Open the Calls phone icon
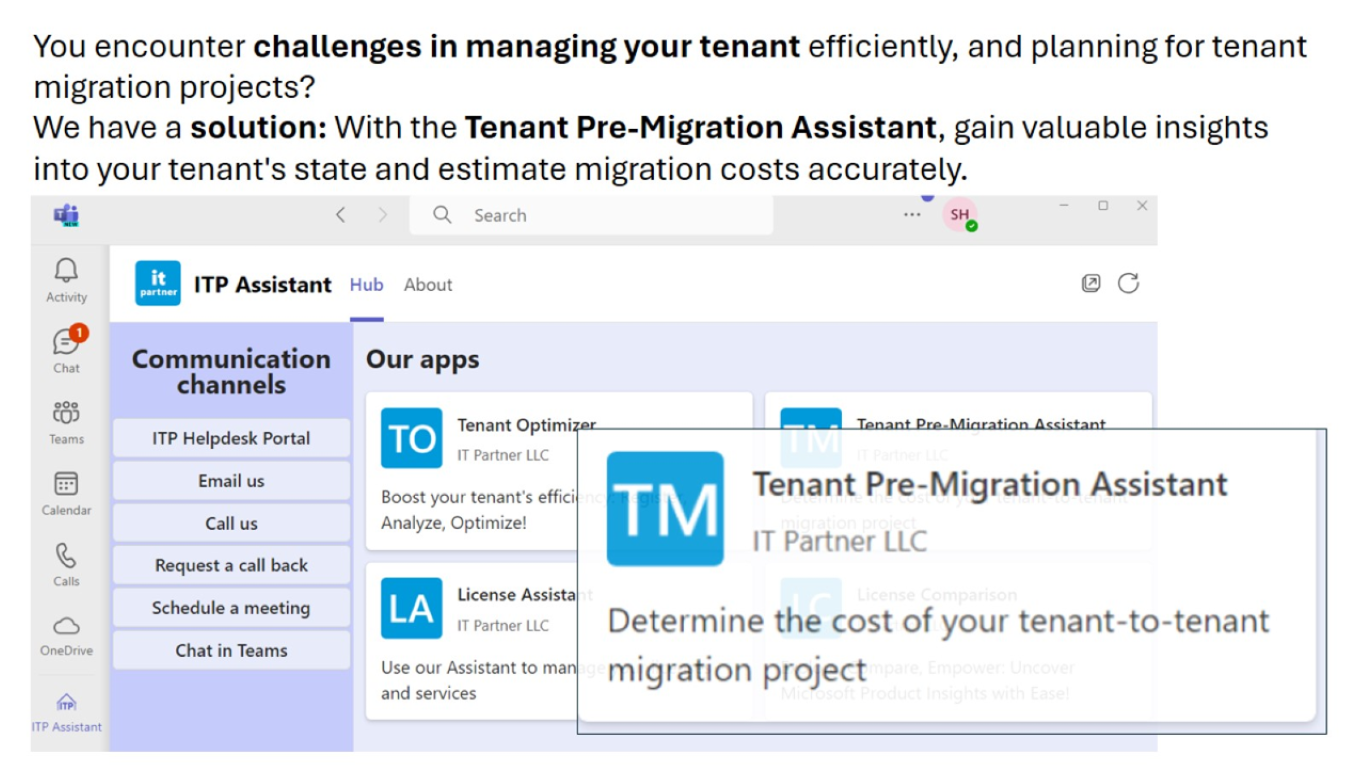The width and height of the screenshot is (1366, 768). click(66, 555)
